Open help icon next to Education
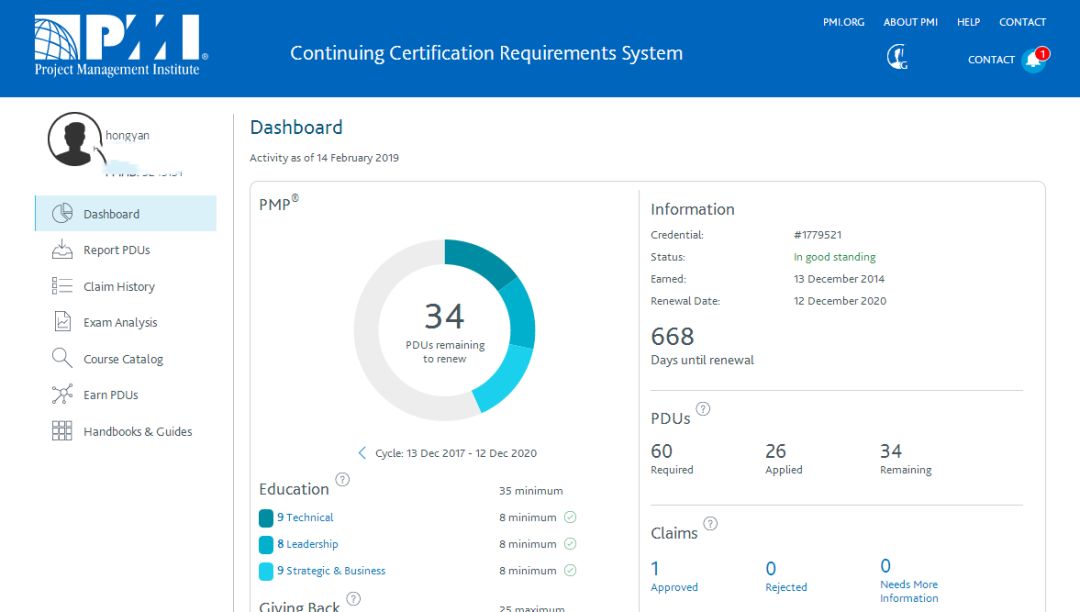The width and height of the screenshot is (1080, 612). click(342, 479)
